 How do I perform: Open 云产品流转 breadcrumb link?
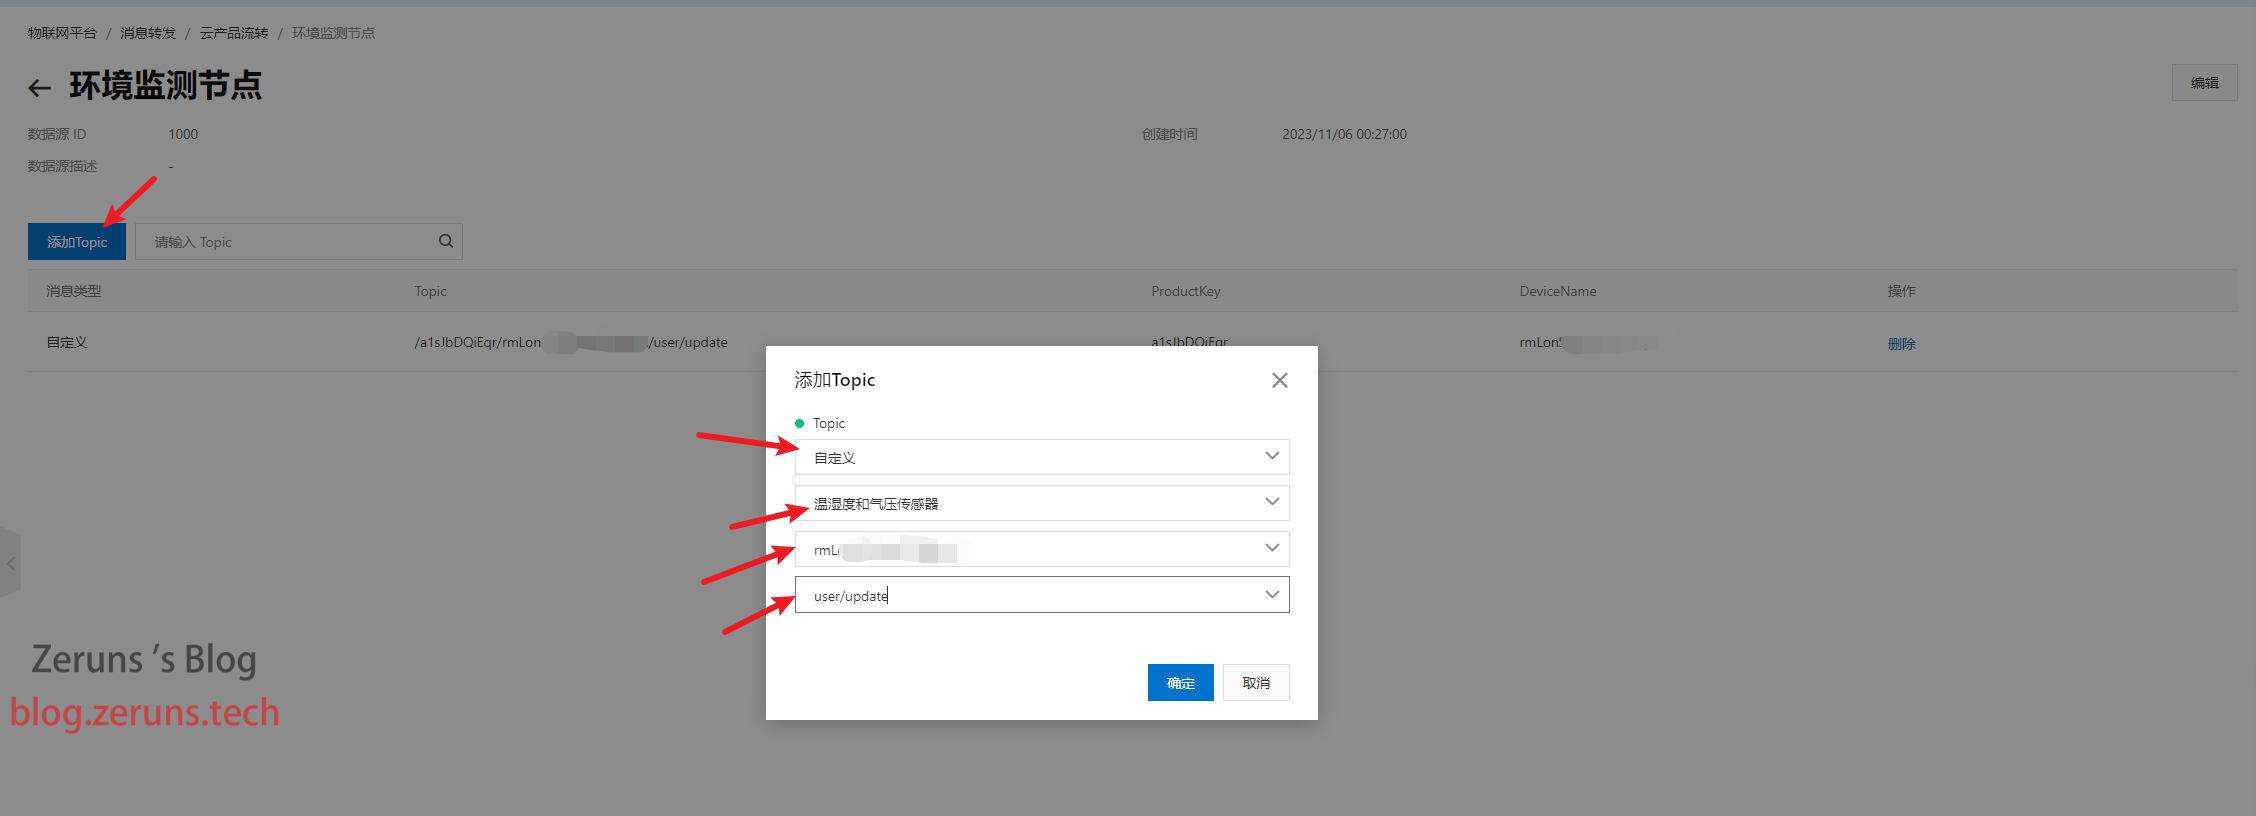pyautogui.click(x=234, y=33)
